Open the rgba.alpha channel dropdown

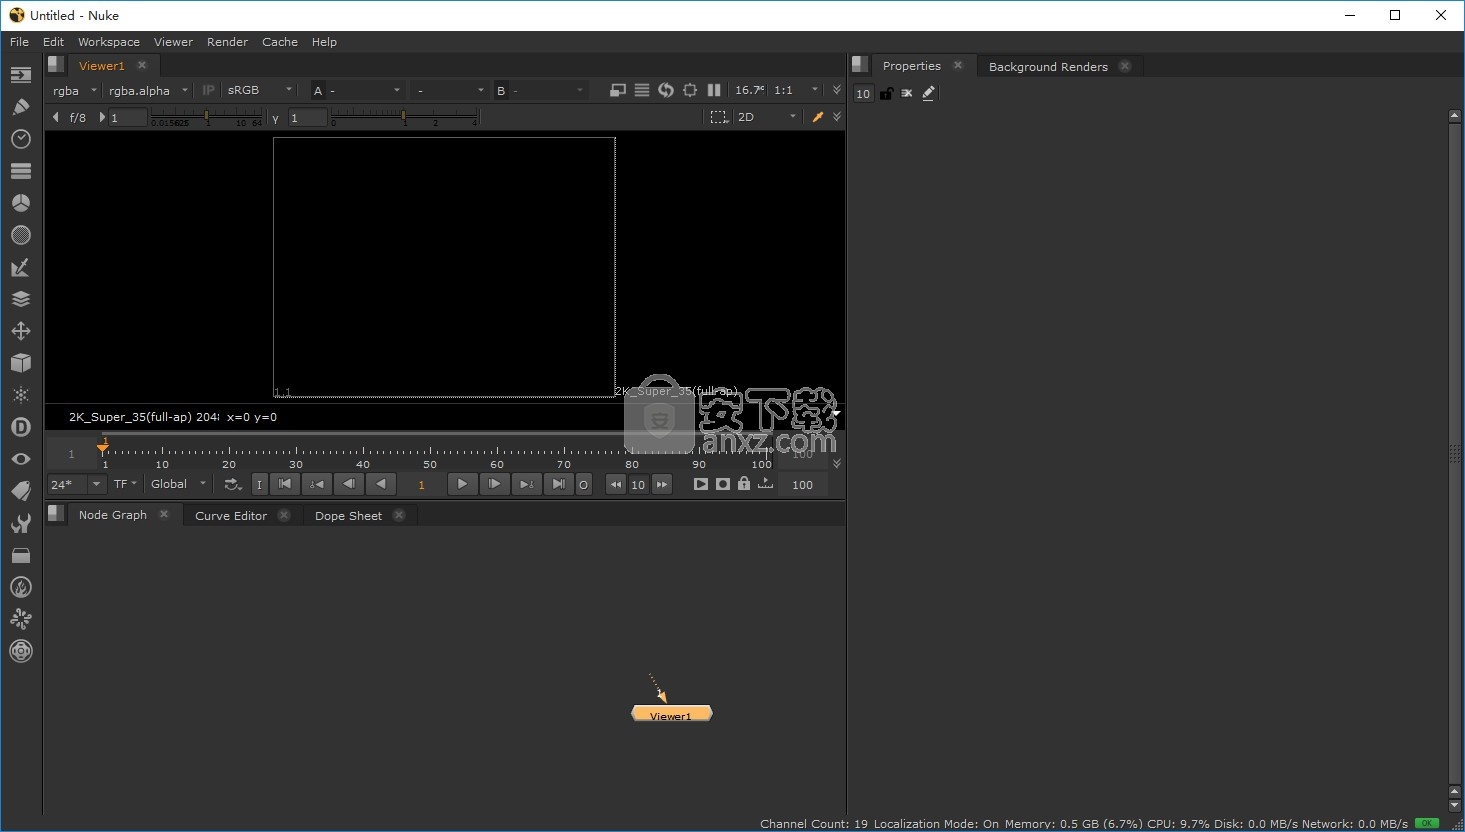click(x=148, y=90)
